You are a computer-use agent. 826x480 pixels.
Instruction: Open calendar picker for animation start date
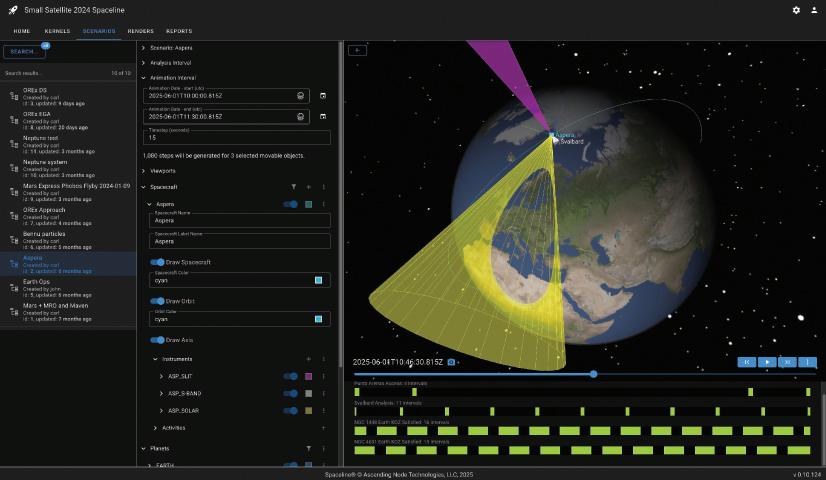pyautogui.click(x=323, y=96)
